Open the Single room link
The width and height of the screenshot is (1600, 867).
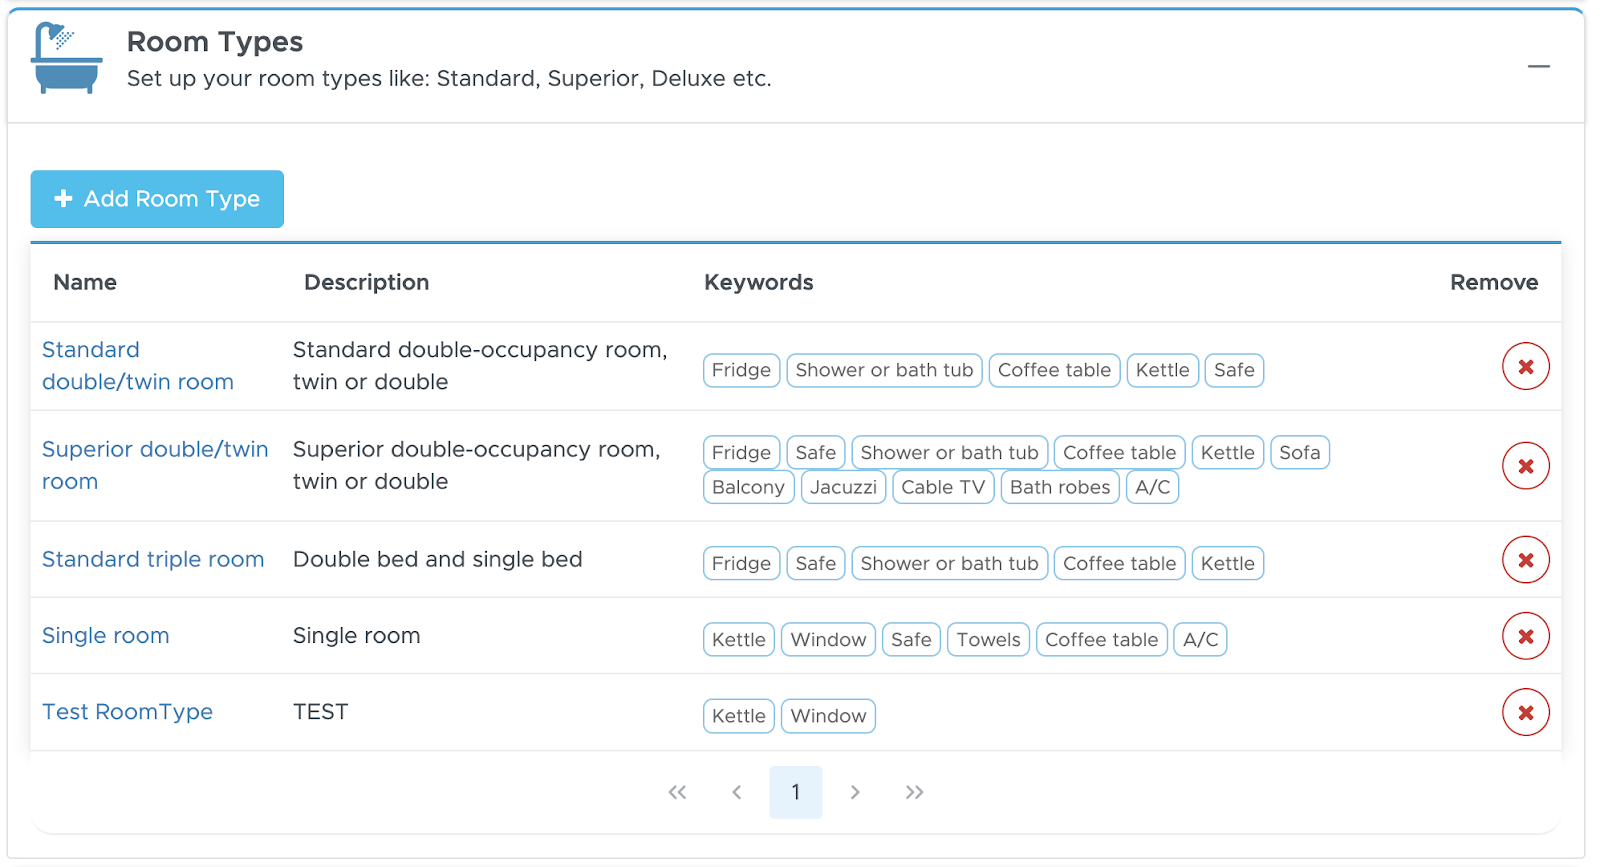(x=106, y=636)
